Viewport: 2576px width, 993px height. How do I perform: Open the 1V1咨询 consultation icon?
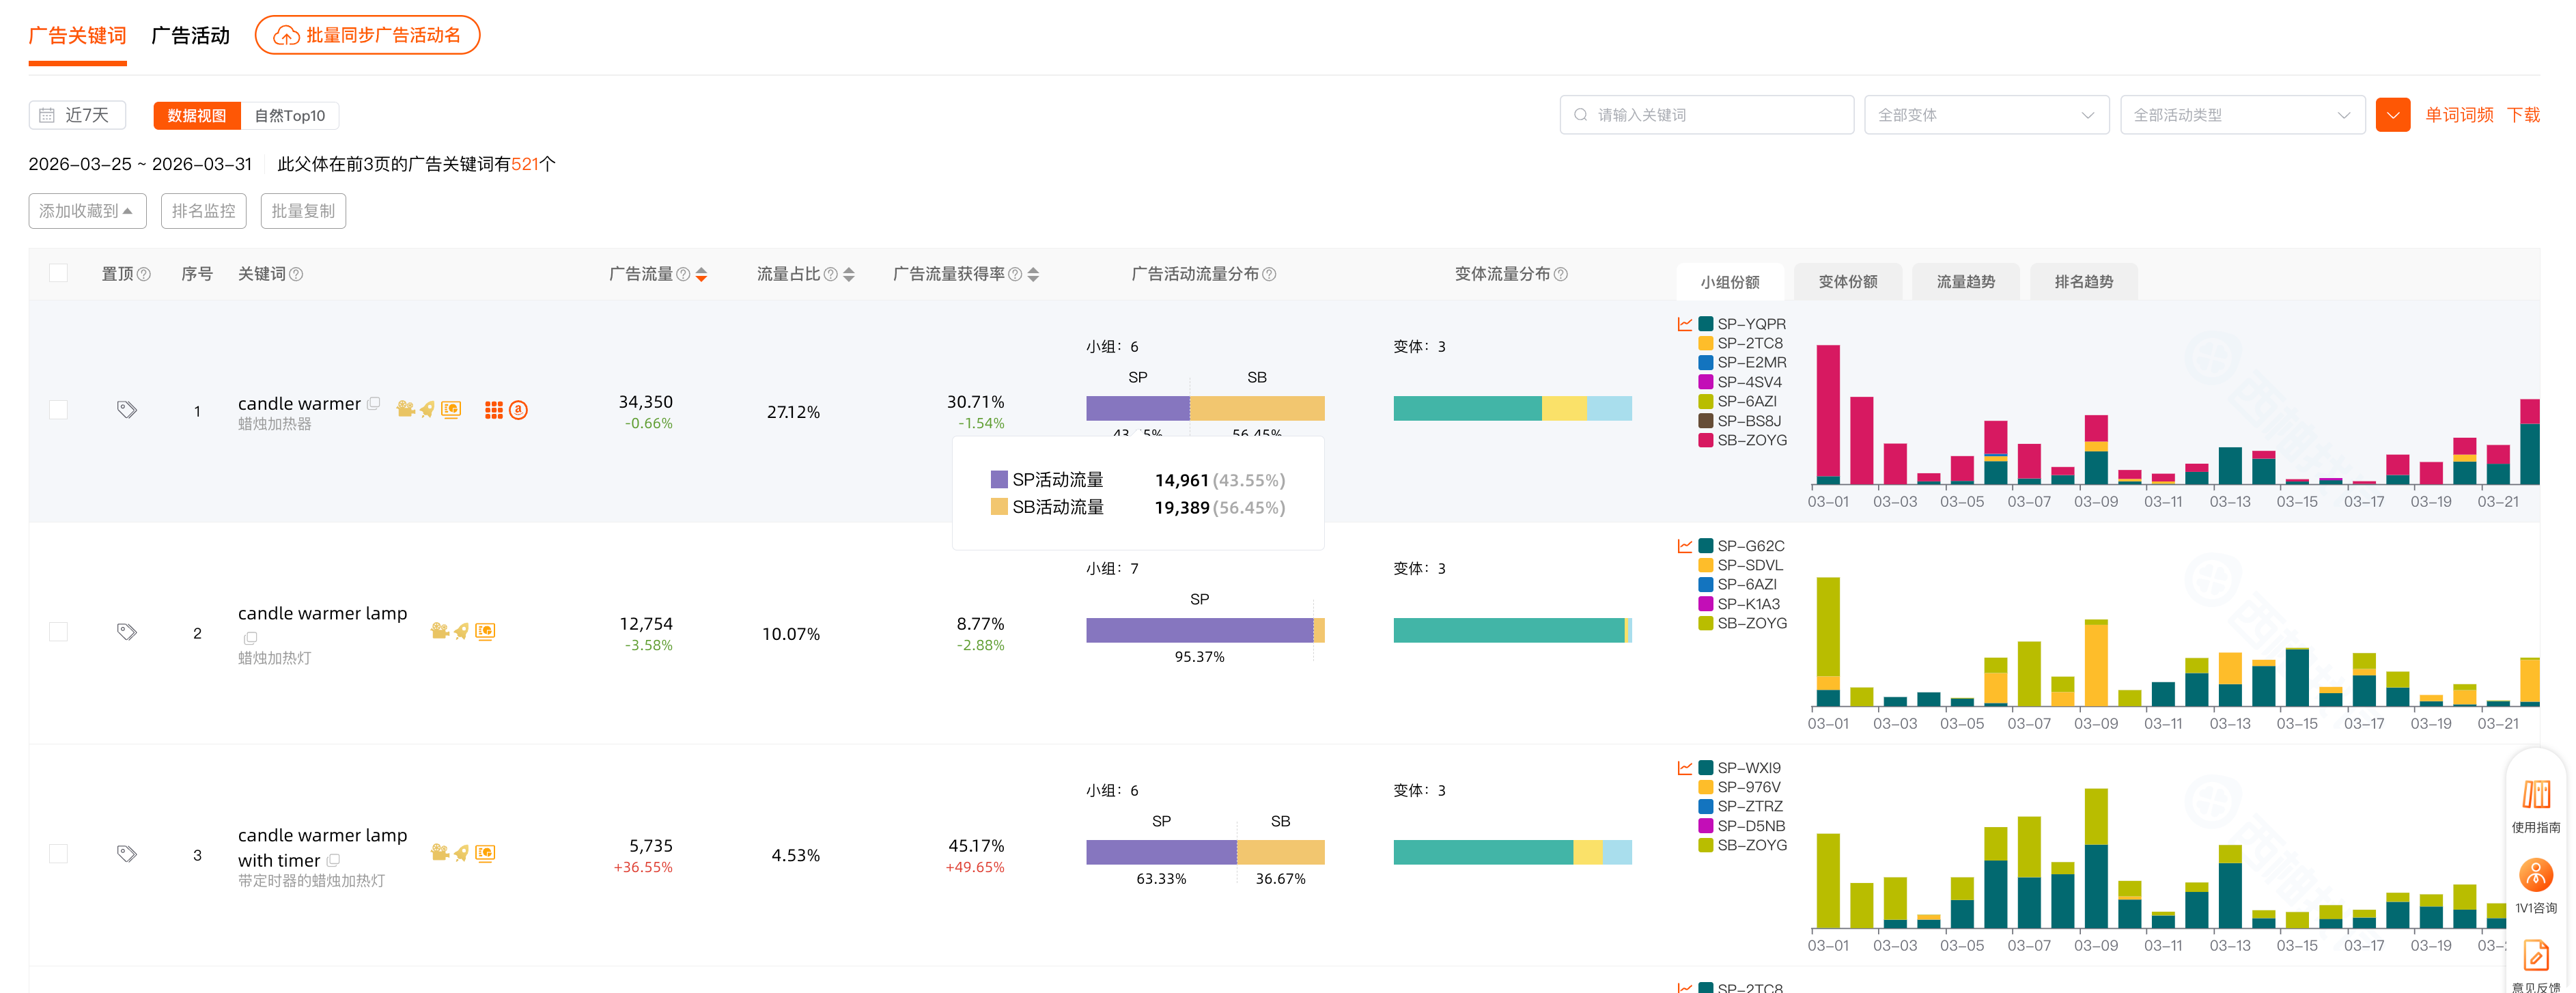[x=2535, y=876]
